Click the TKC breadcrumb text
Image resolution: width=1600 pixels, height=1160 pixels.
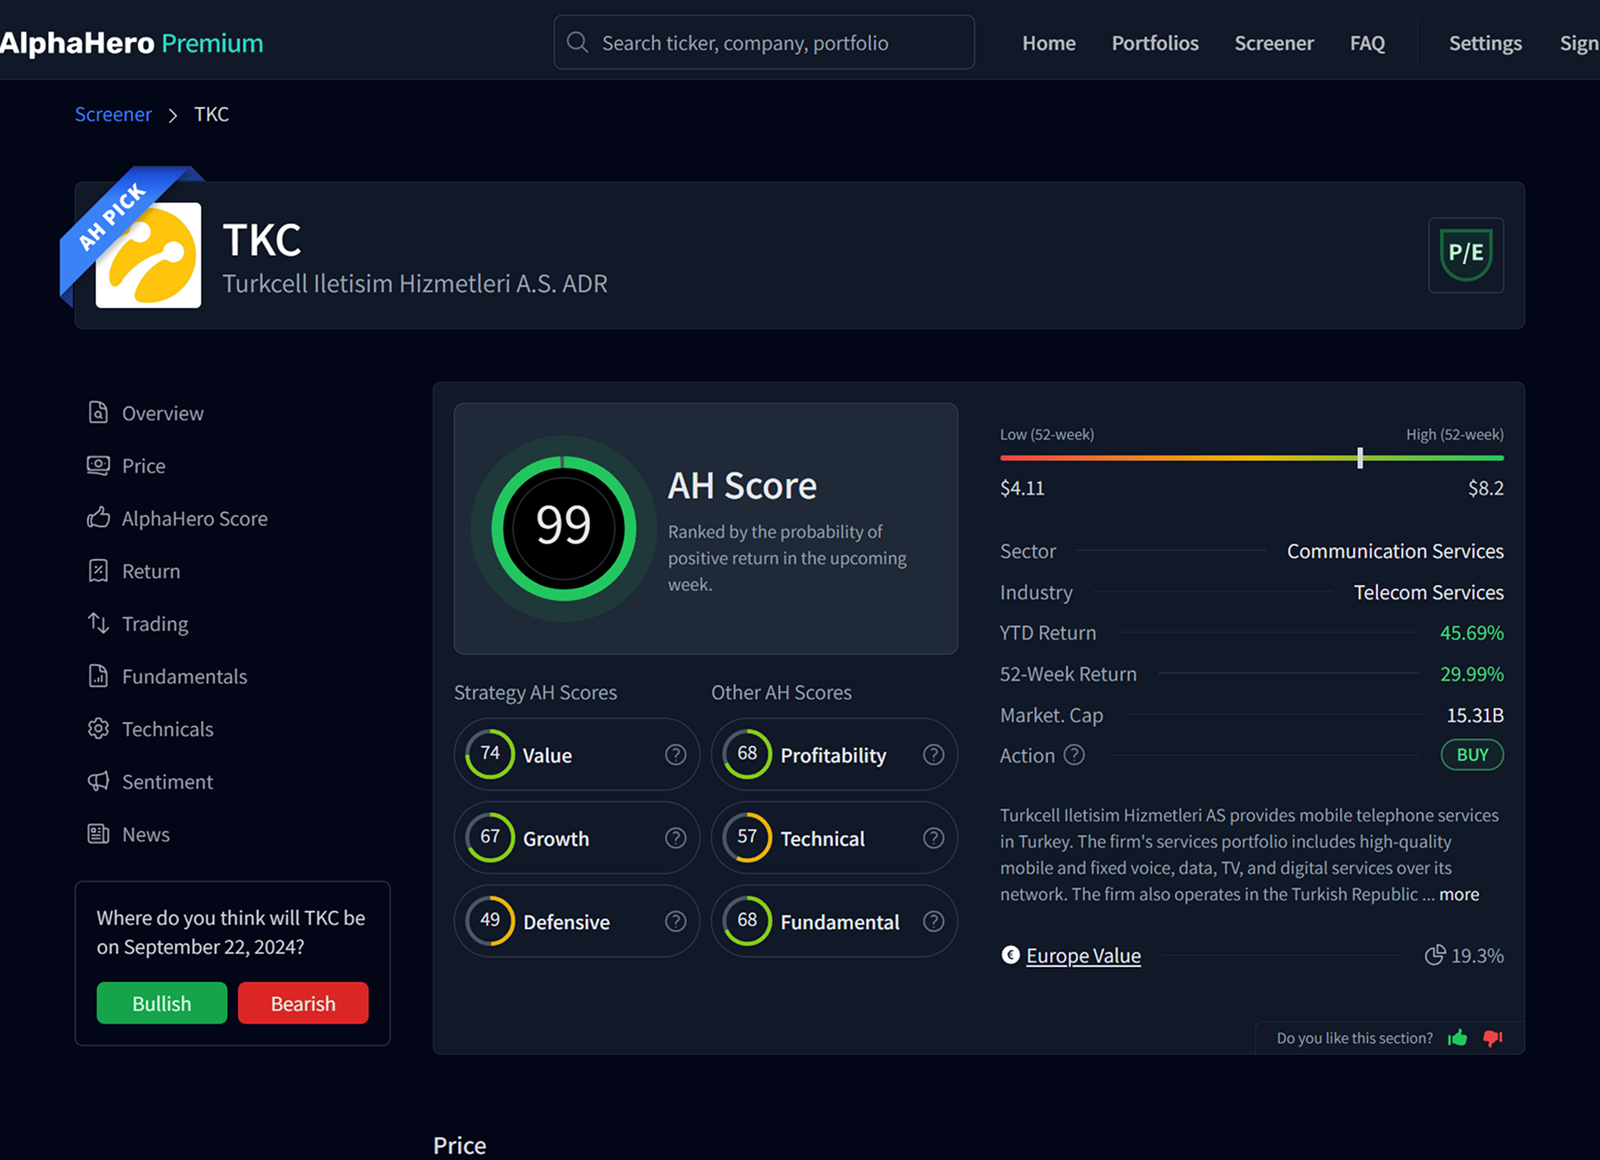[211, 114]
